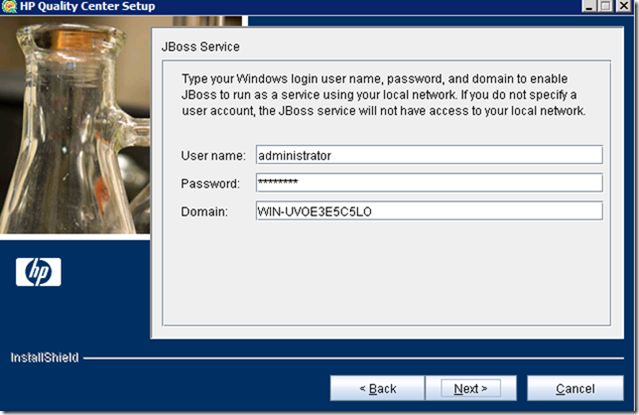
Task: Click the HP Quality Center Setup title
Action: (x=87, y=6)
